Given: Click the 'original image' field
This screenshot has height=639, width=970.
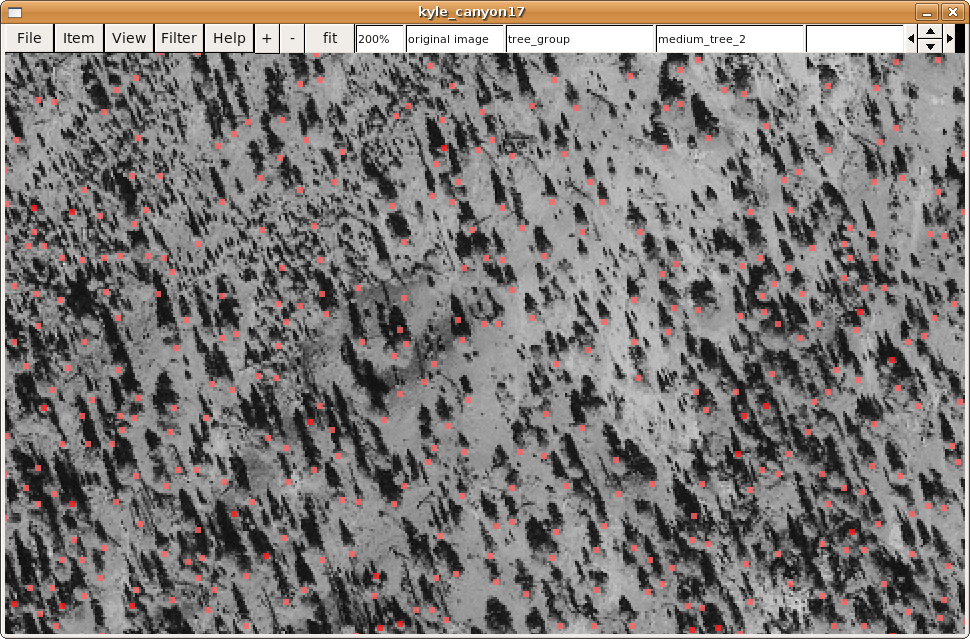Looking at the screenshot, I should click(x=455, y=39).
